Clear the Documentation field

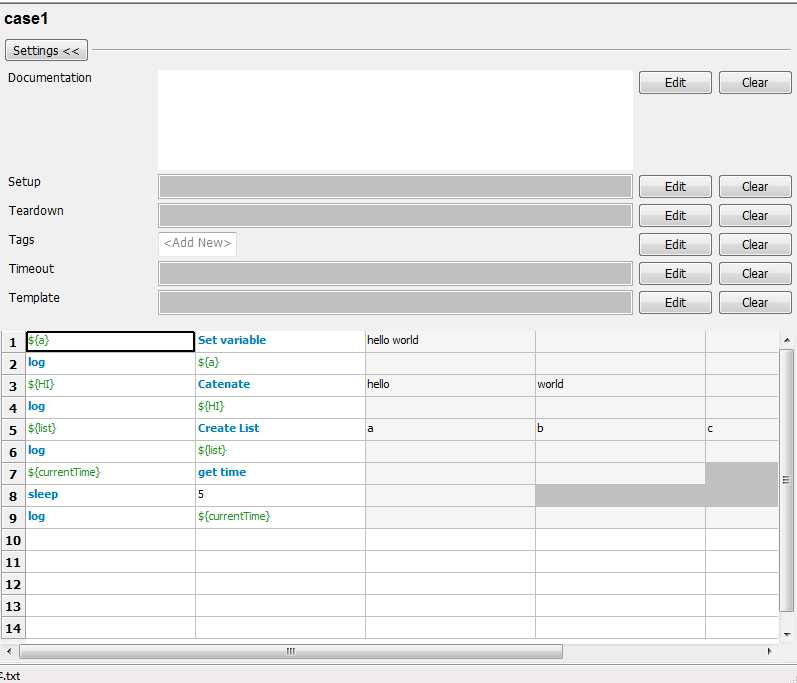pyautogui.click(x=755, y=82)
